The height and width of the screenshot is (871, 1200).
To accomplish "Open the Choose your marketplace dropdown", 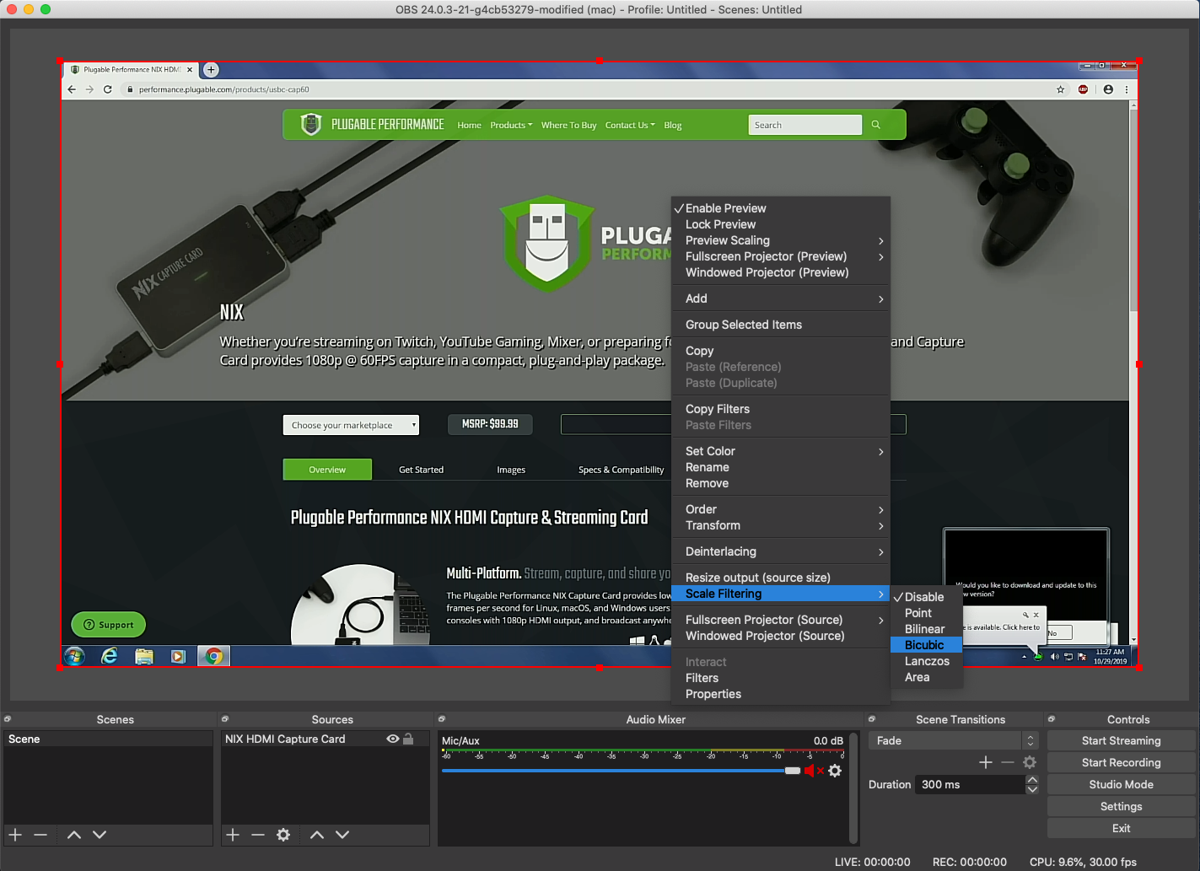I will click(x=351, y=424).
